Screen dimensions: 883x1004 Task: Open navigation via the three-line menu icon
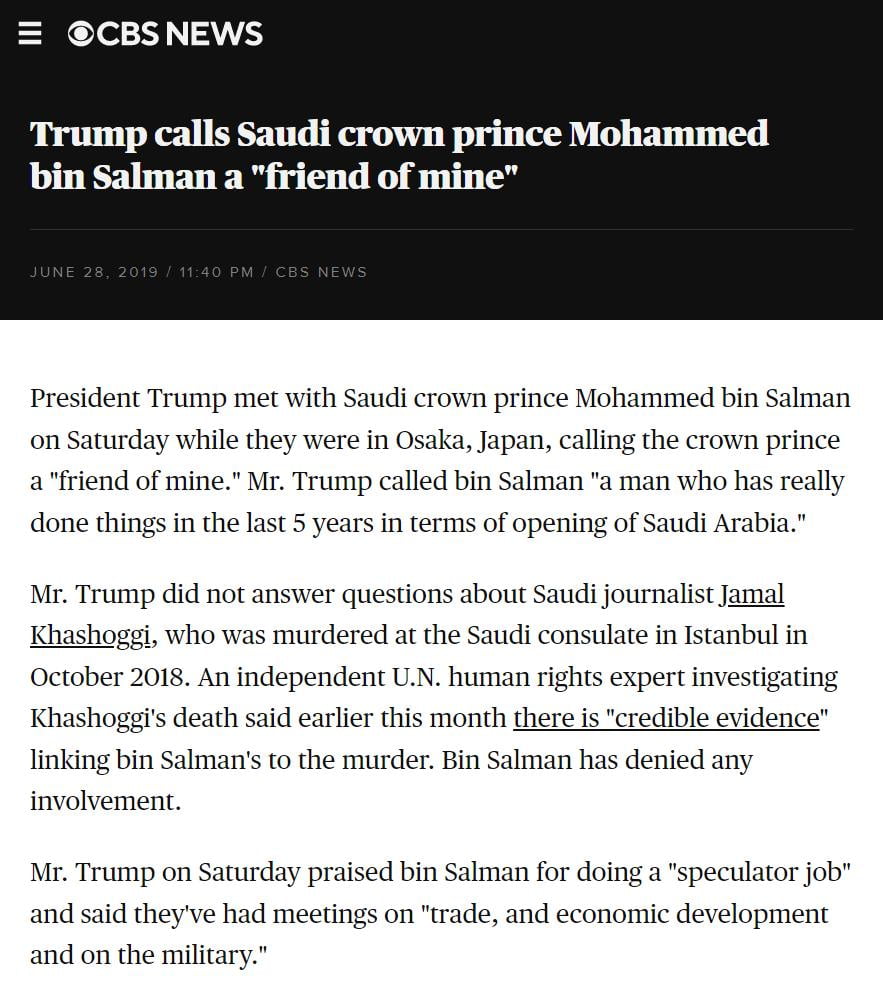point(30,33)
